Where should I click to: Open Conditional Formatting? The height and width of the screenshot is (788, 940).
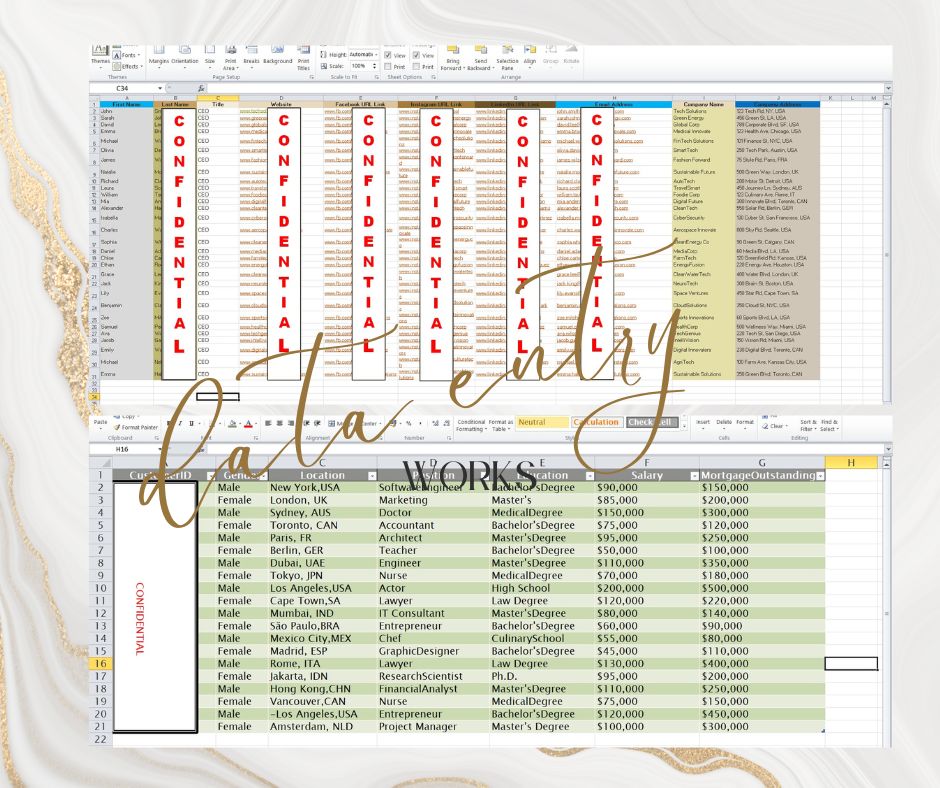pyautogui.click(x=471, y=424)
